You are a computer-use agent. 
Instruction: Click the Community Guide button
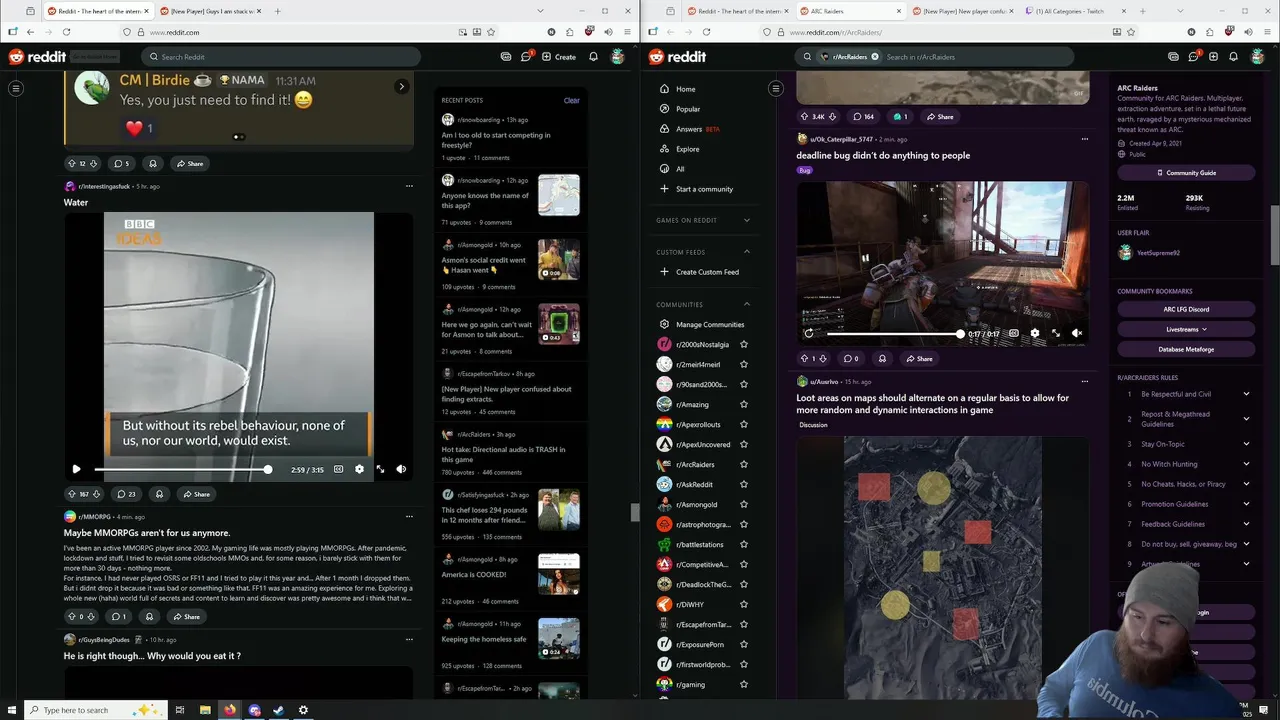(1186, 173)
